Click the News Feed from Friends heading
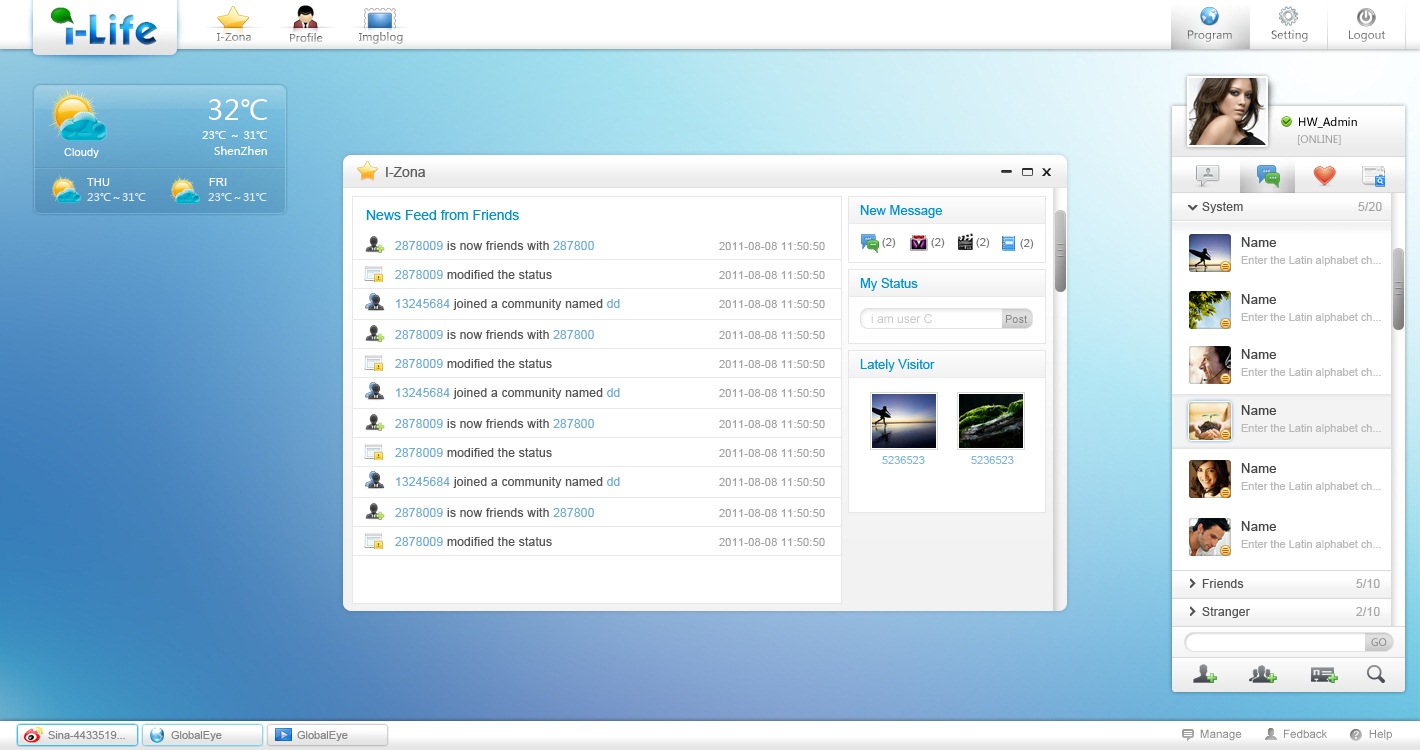 (442, 215)
